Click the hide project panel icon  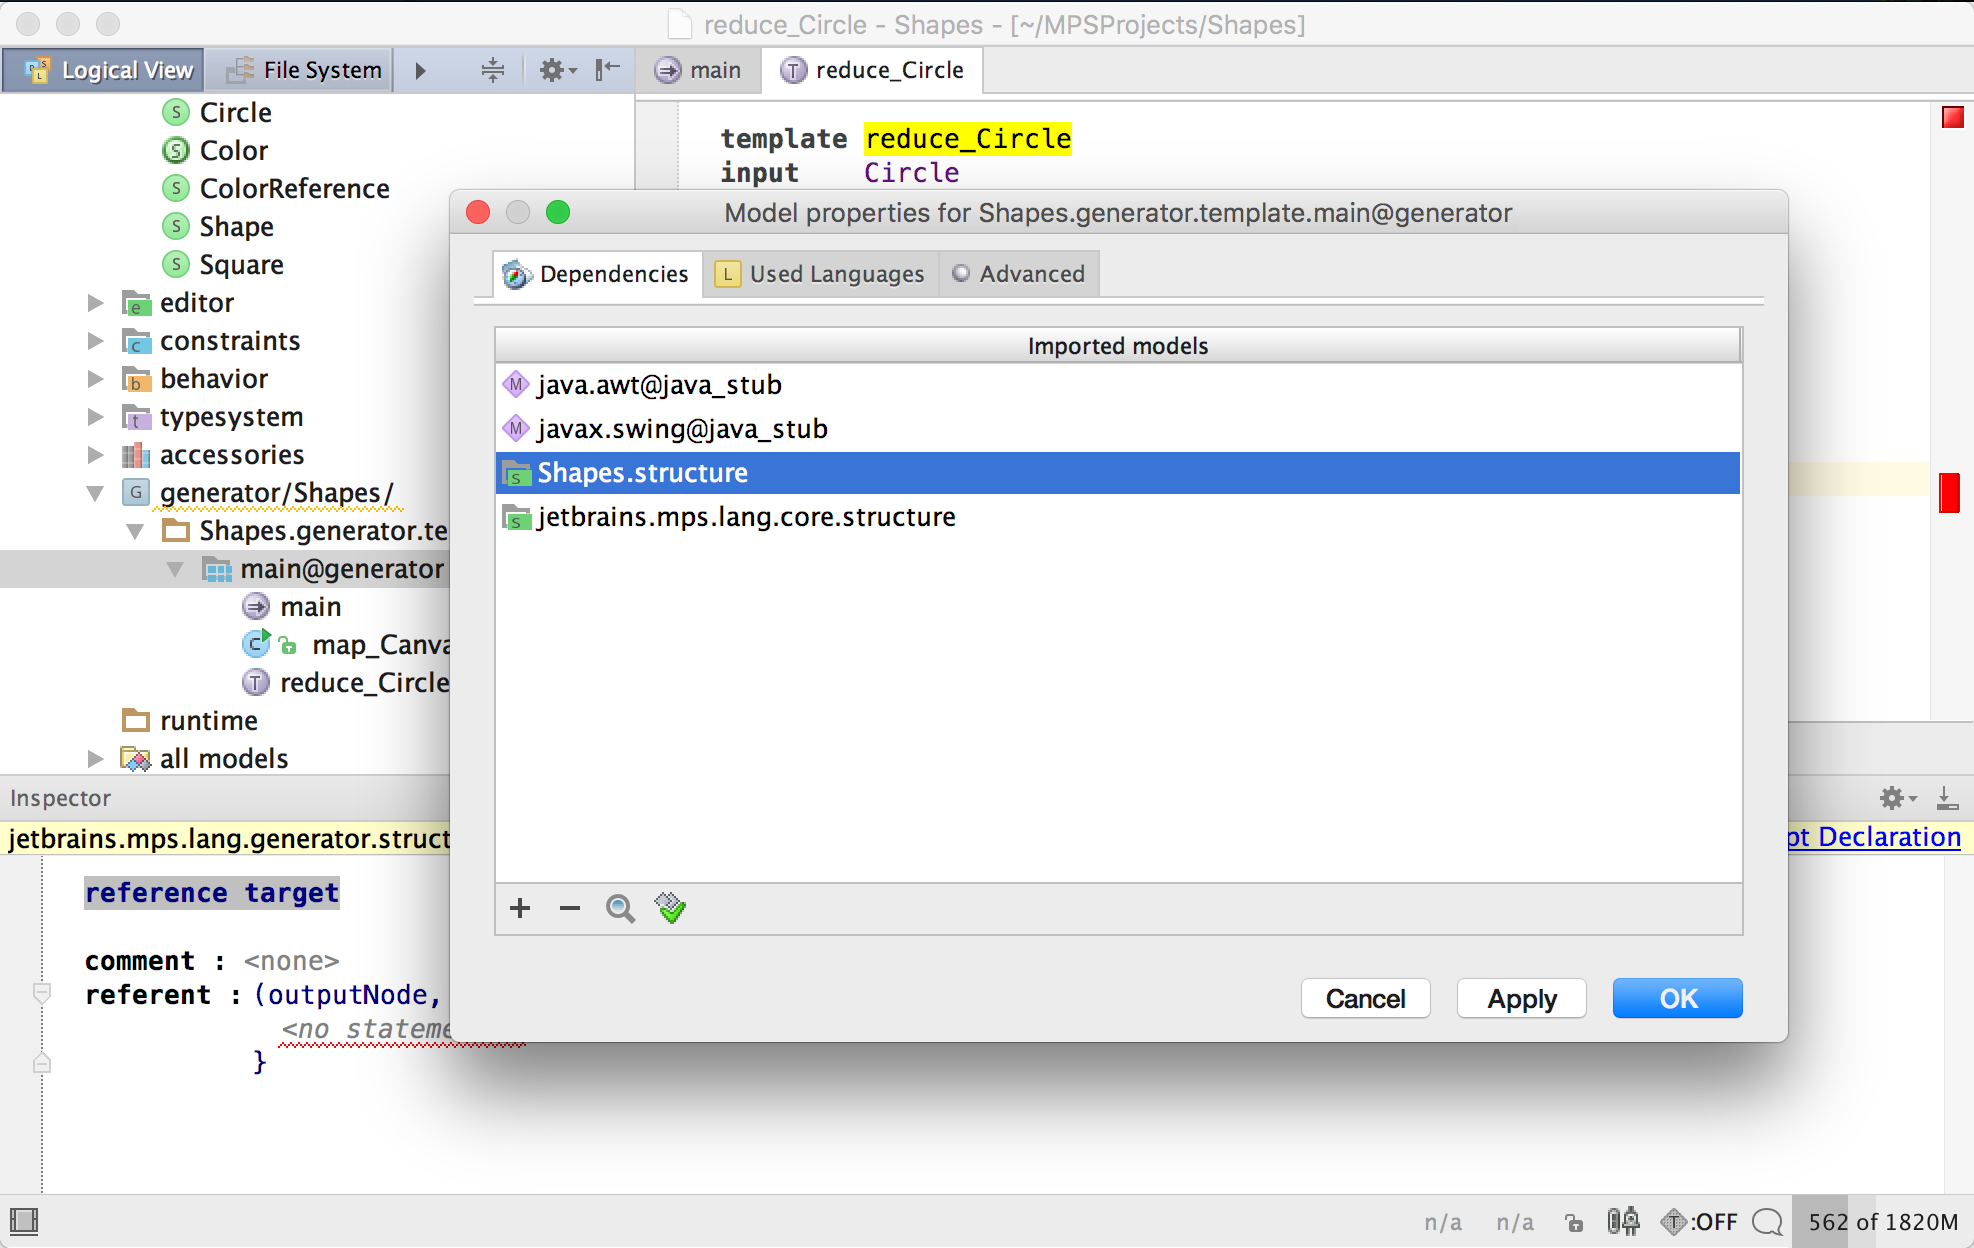607,70
